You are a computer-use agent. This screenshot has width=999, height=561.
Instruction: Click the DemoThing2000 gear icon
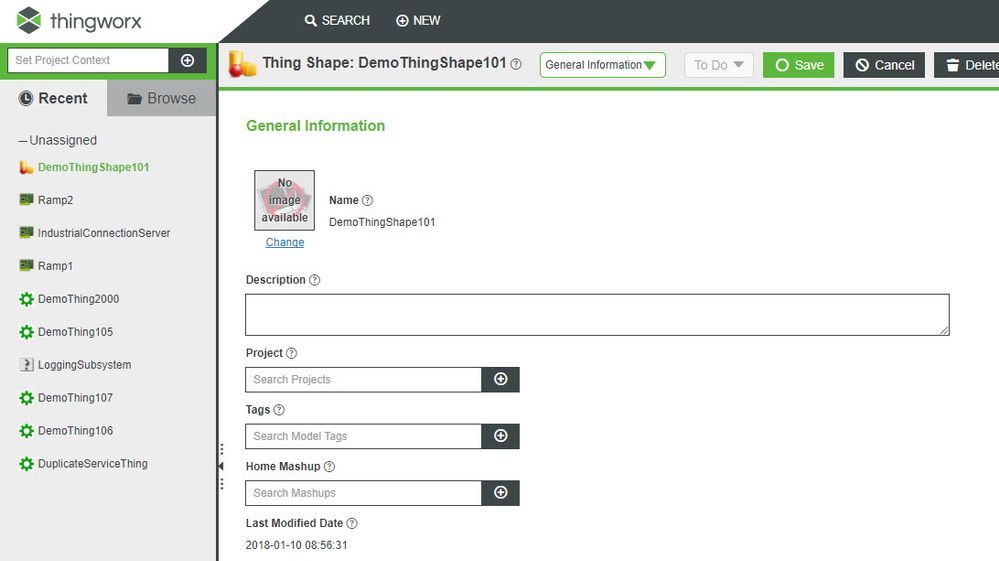pyautogui.click(x=26, y=299)
